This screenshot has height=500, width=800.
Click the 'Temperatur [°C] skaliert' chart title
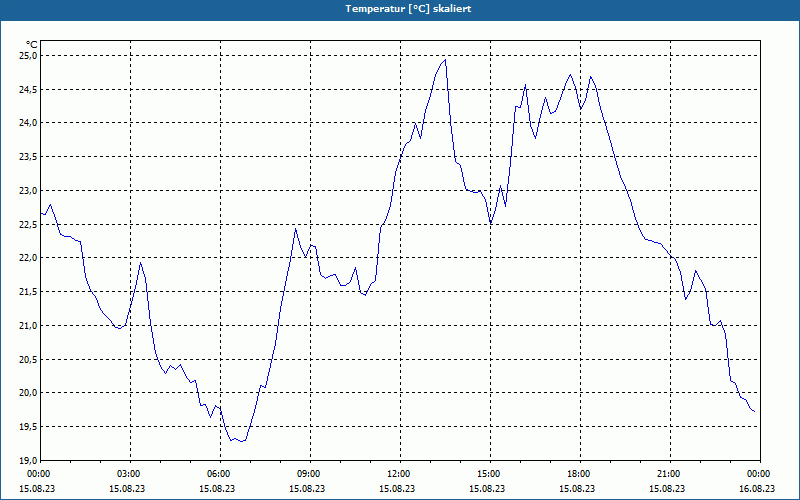pos(408,9)
